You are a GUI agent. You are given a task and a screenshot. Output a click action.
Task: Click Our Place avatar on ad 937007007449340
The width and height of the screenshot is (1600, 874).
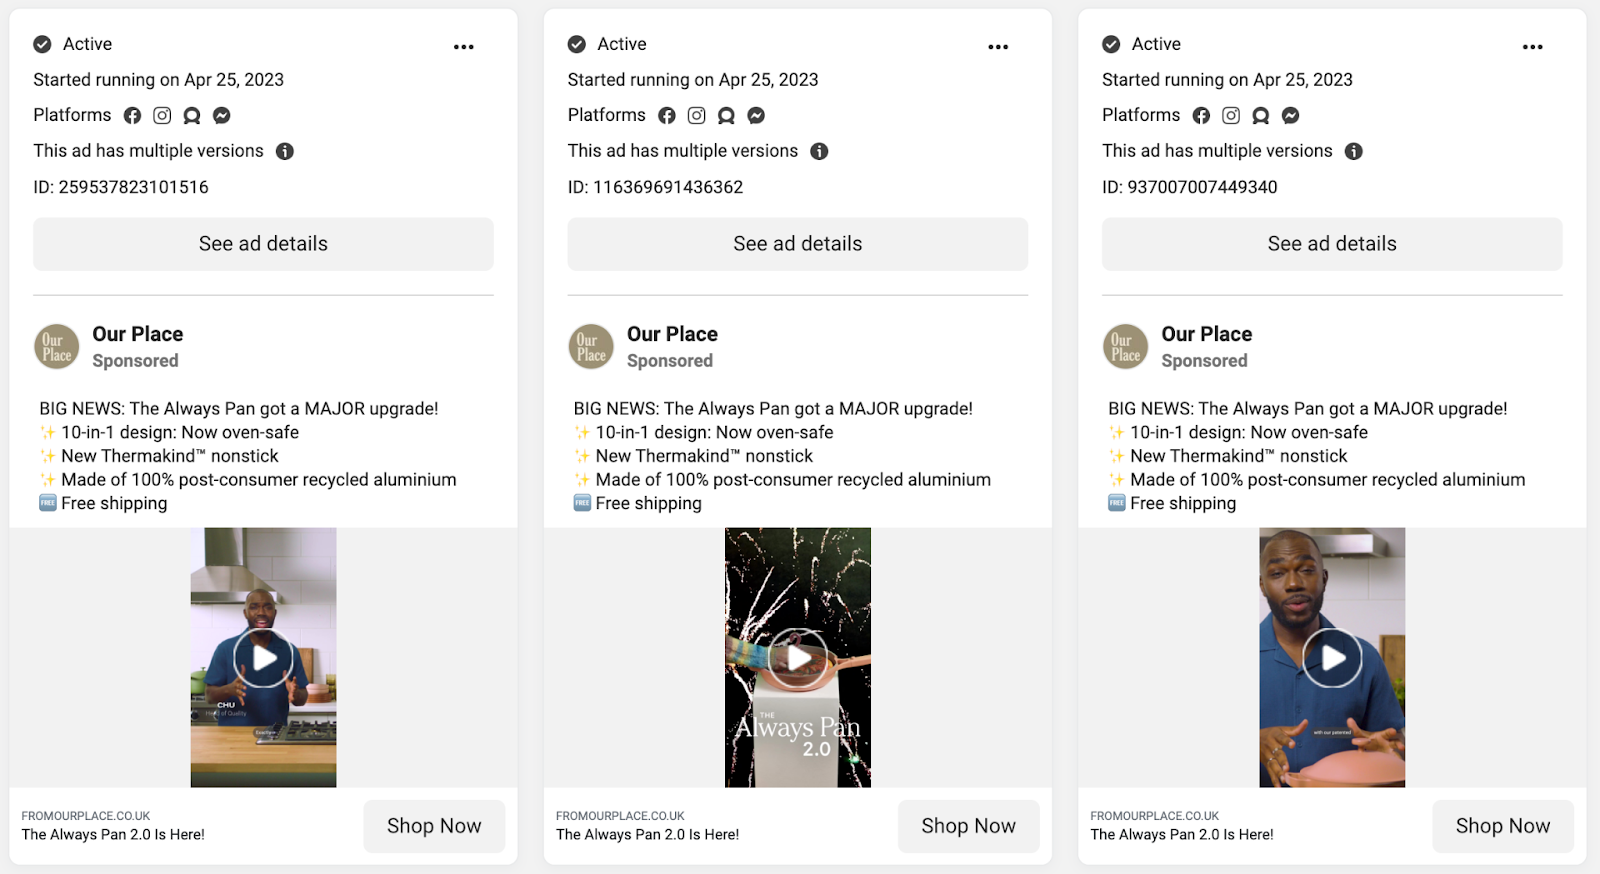(1125, 347)
